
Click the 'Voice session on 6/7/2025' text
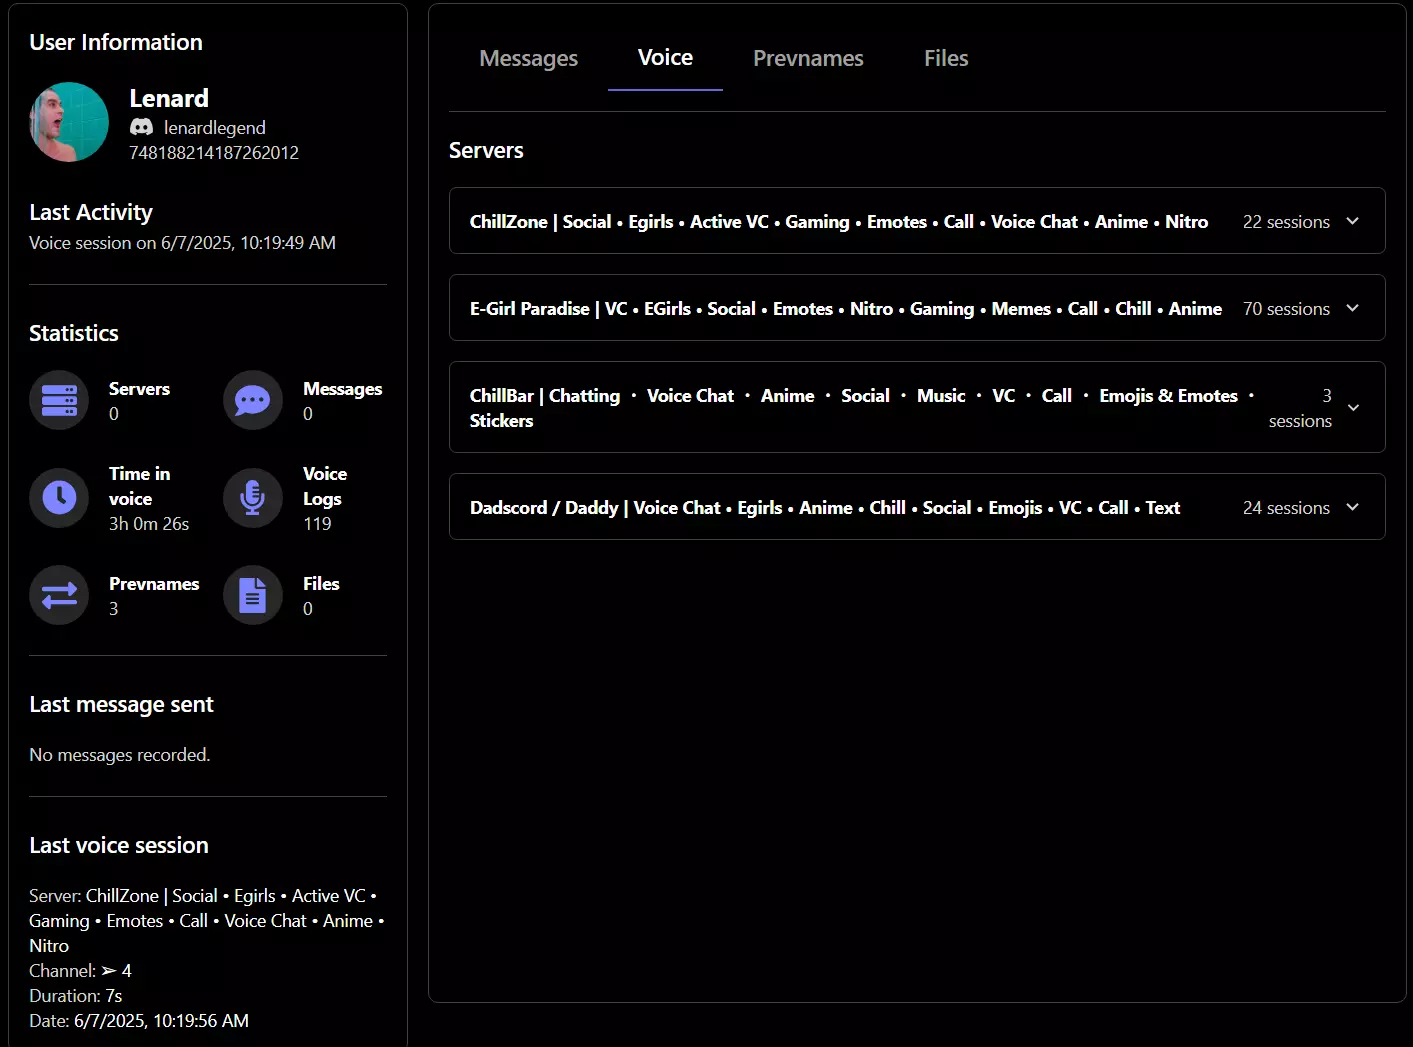click(x=182, y=242)
